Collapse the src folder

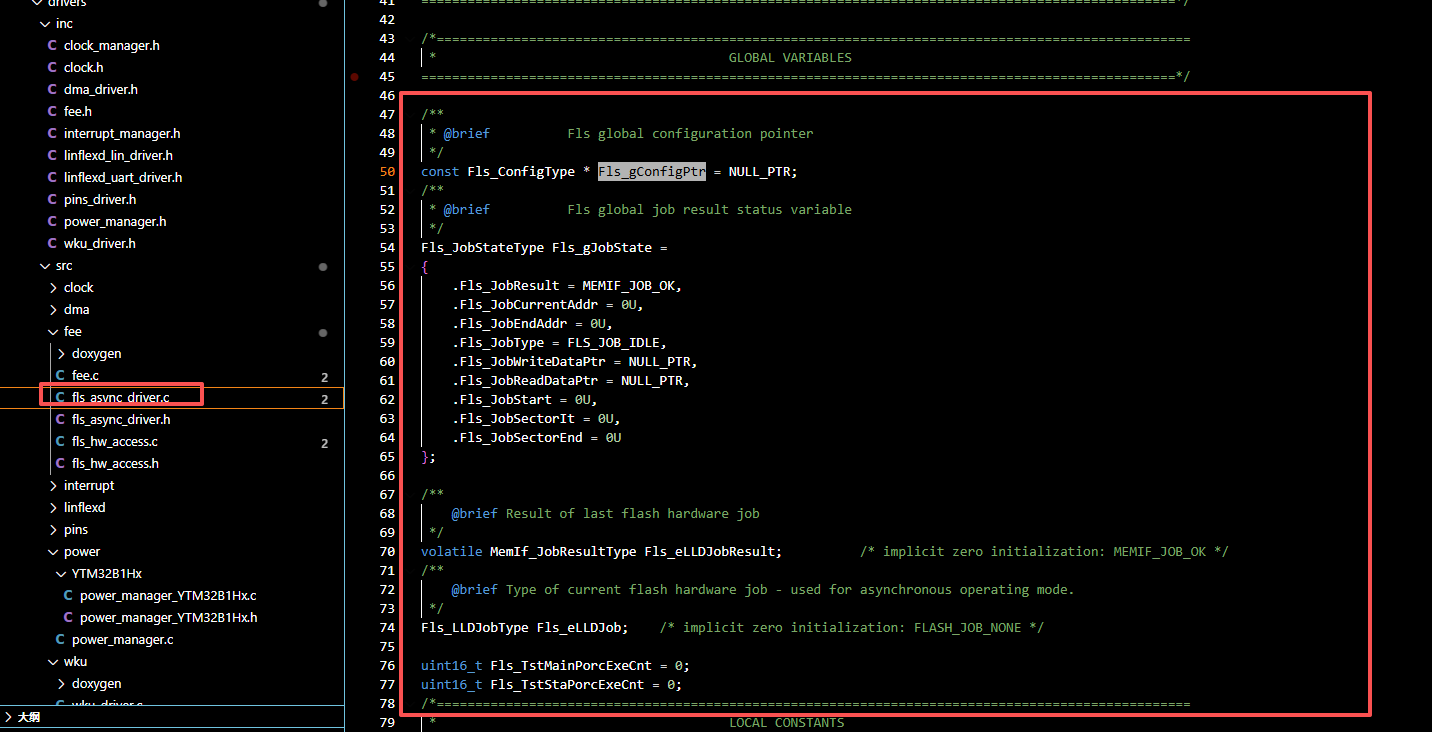(x=44, y=266)
